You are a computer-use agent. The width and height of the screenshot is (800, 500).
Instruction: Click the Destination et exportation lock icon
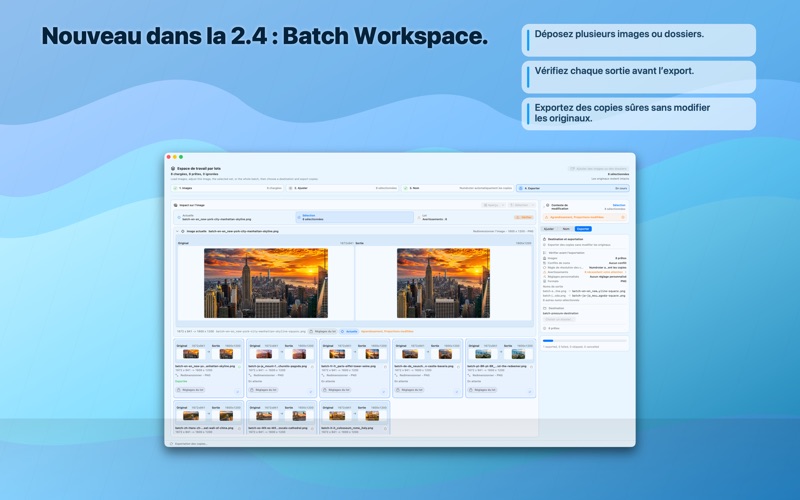point(545,239)
